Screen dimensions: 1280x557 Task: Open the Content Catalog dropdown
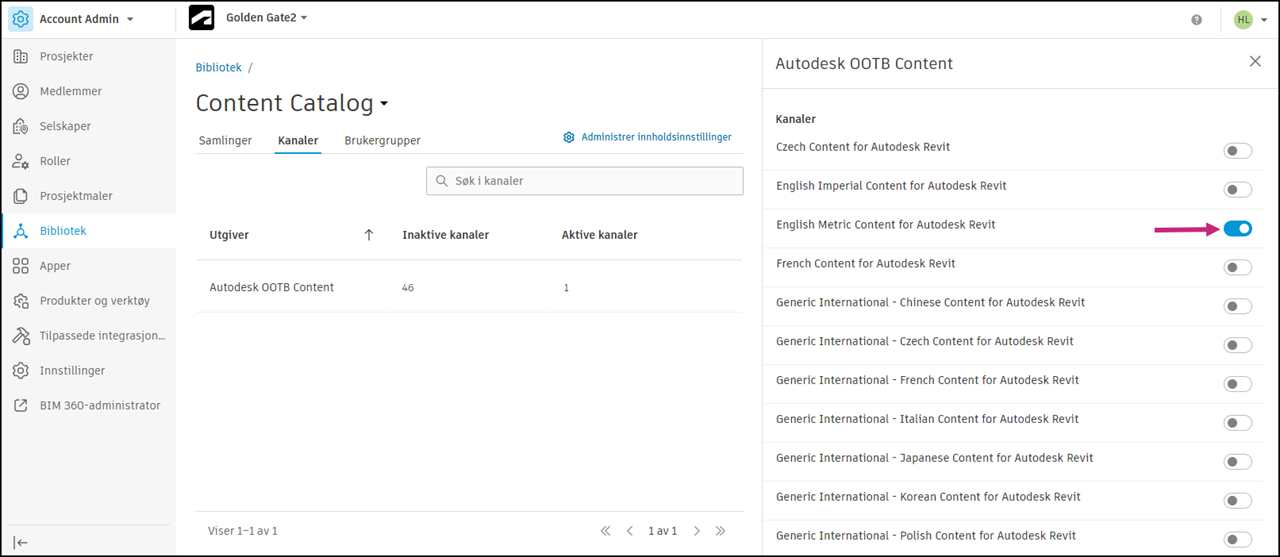pyautogui.click(x=384, y=104)
